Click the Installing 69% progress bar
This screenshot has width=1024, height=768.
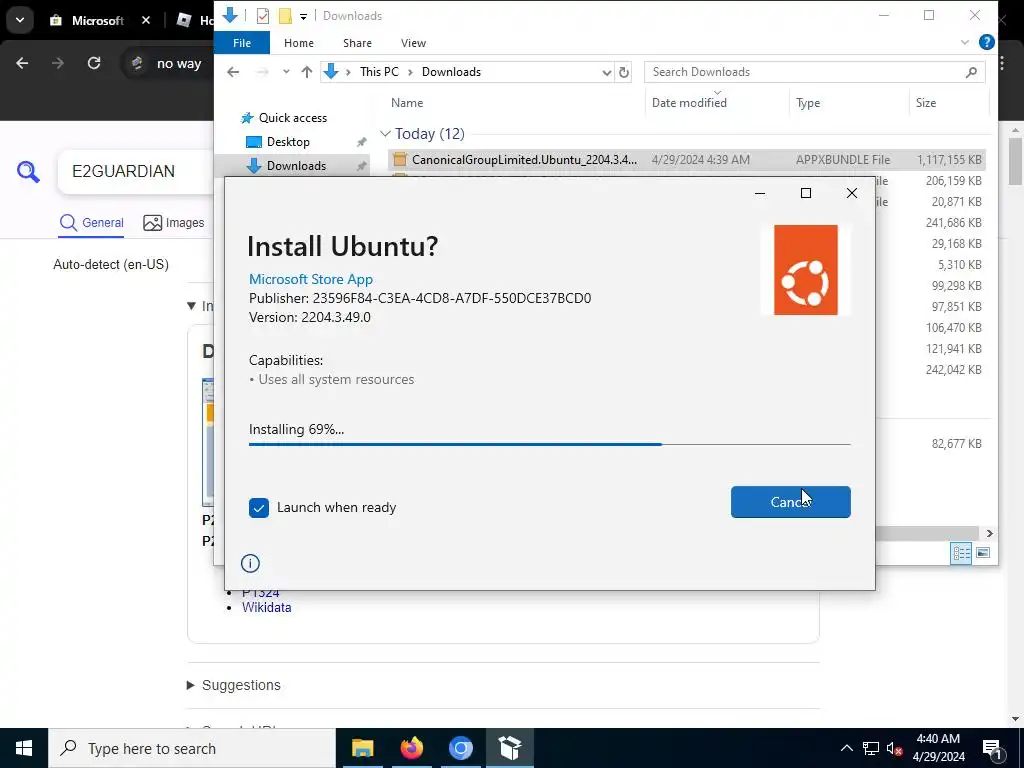click(x=549, y=444)
